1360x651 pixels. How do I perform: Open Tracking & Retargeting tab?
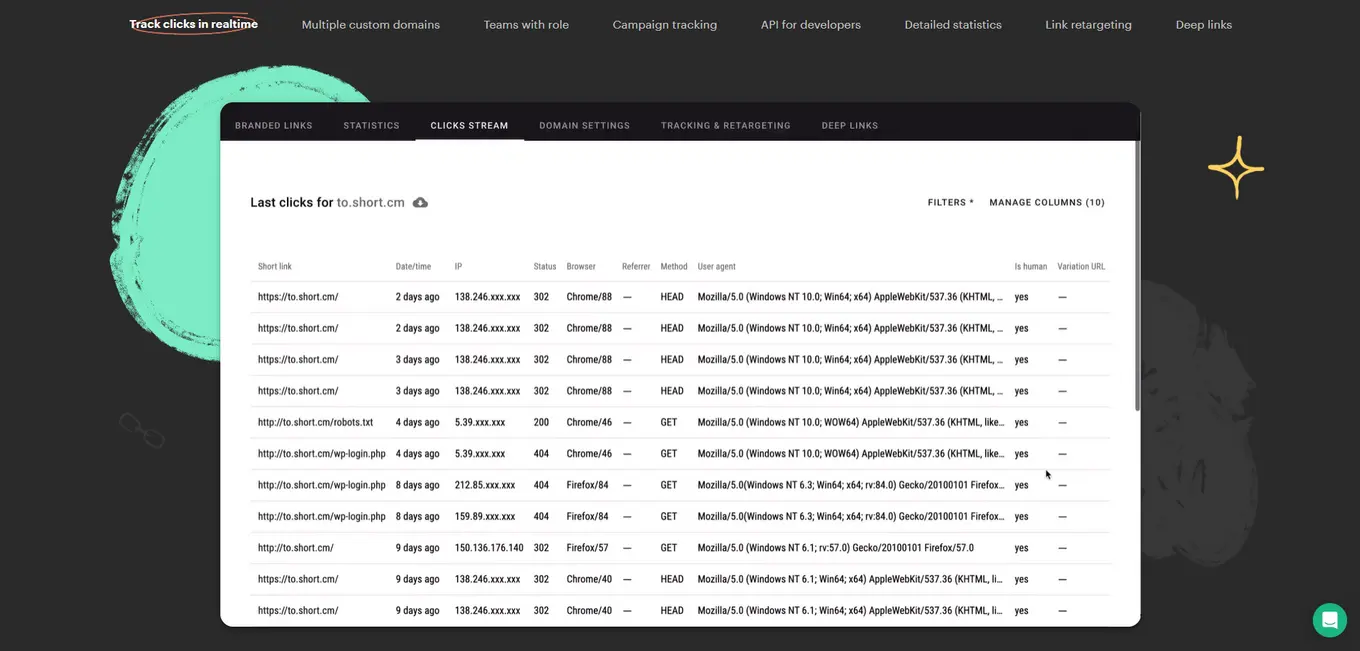(725, 126)
